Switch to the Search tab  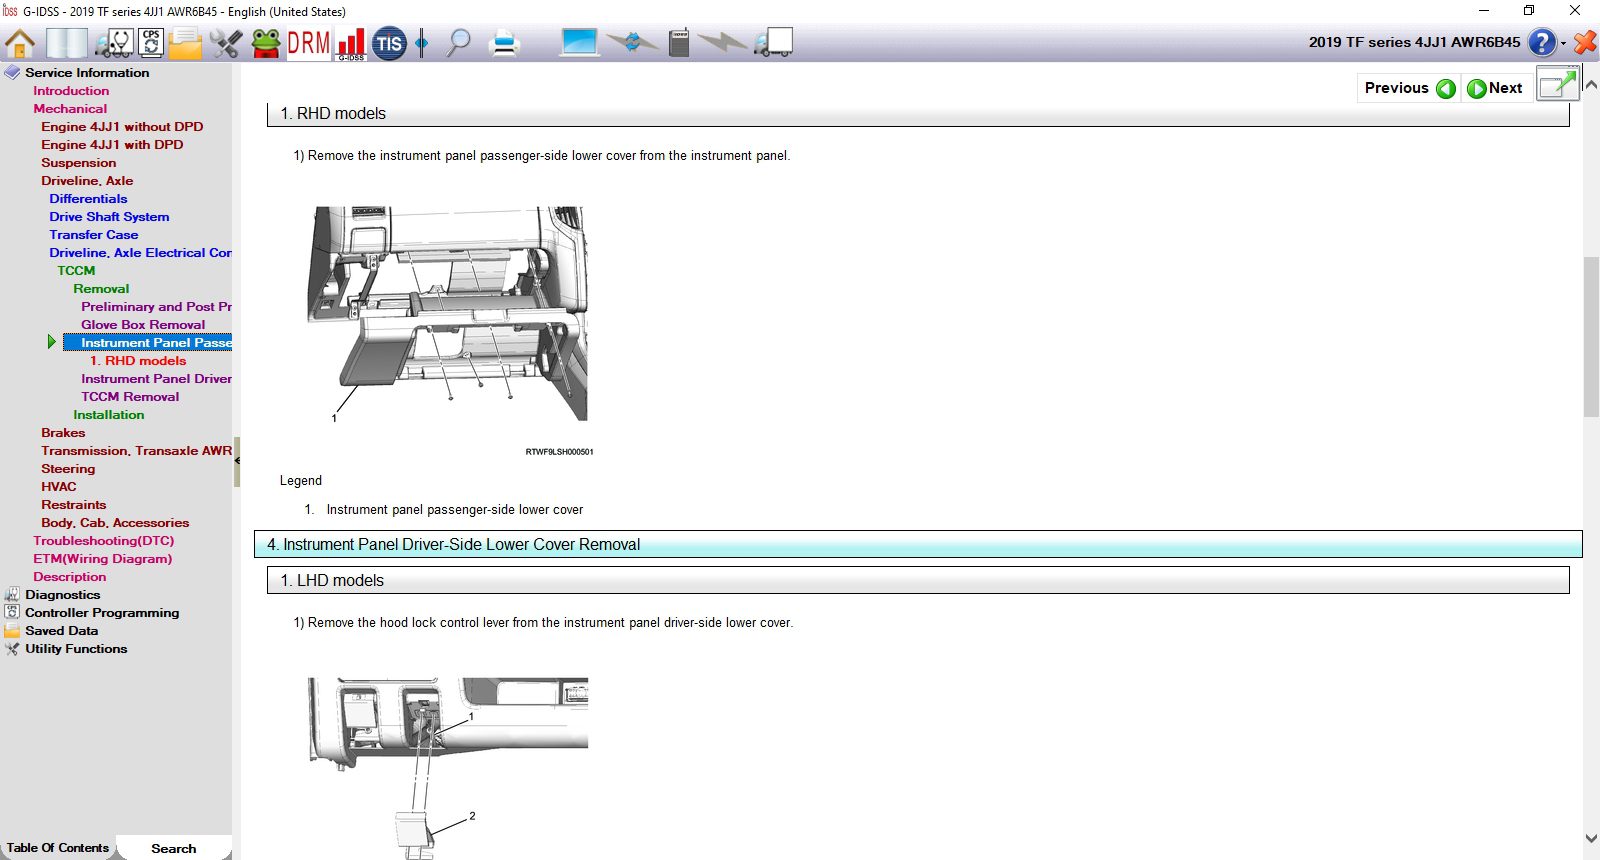173,848
